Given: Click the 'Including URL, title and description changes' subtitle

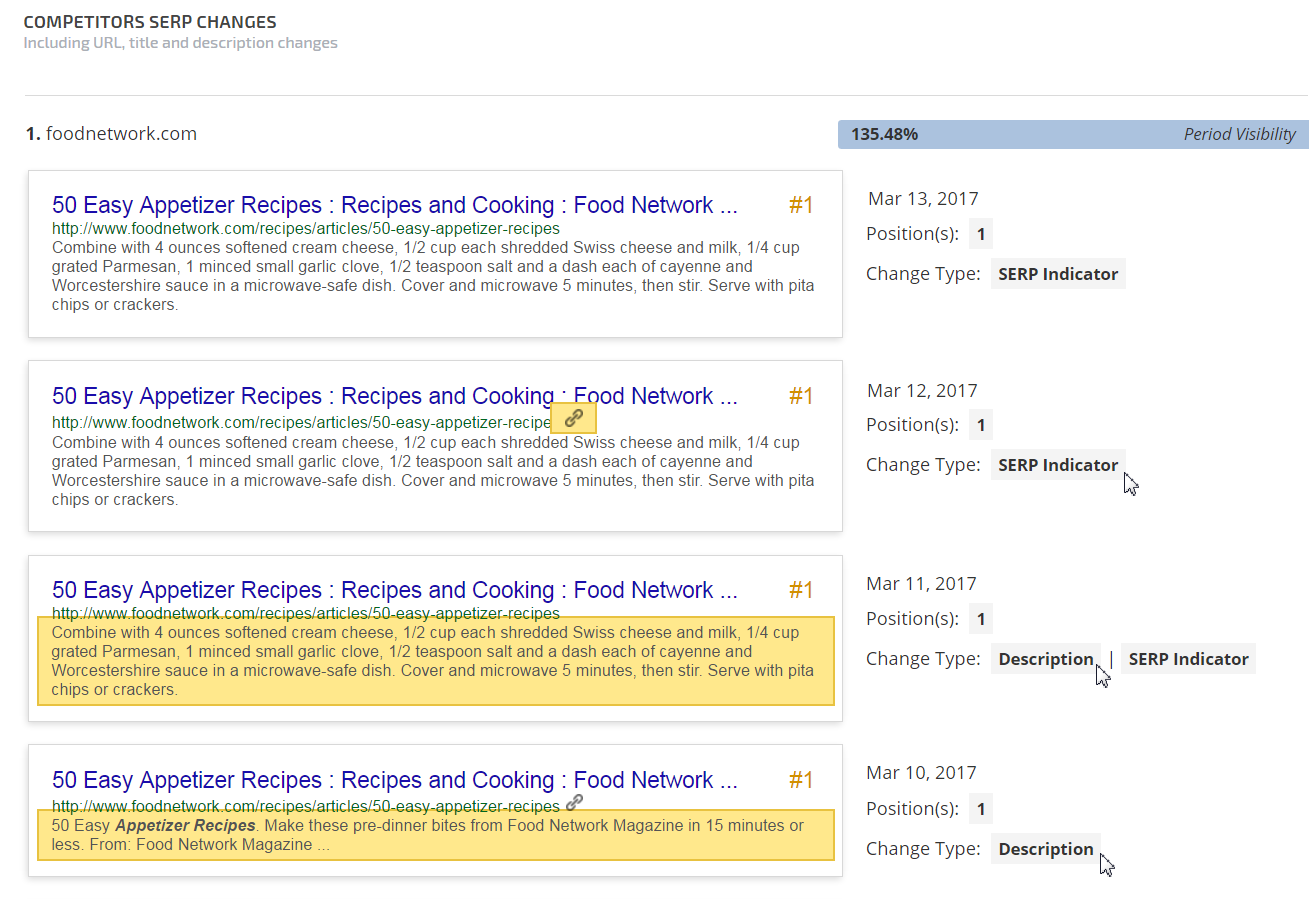Looking at the screenshot, I should click(x=181, y=43).
